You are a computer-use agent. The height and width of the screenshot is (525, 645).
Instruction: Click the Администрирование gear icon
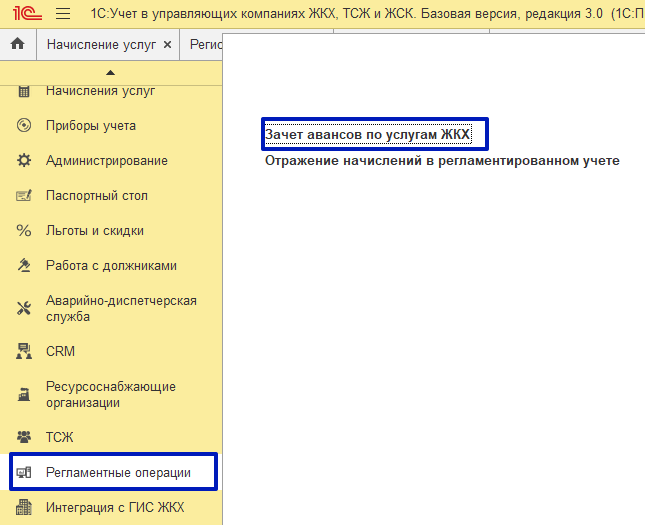[25, 161]
